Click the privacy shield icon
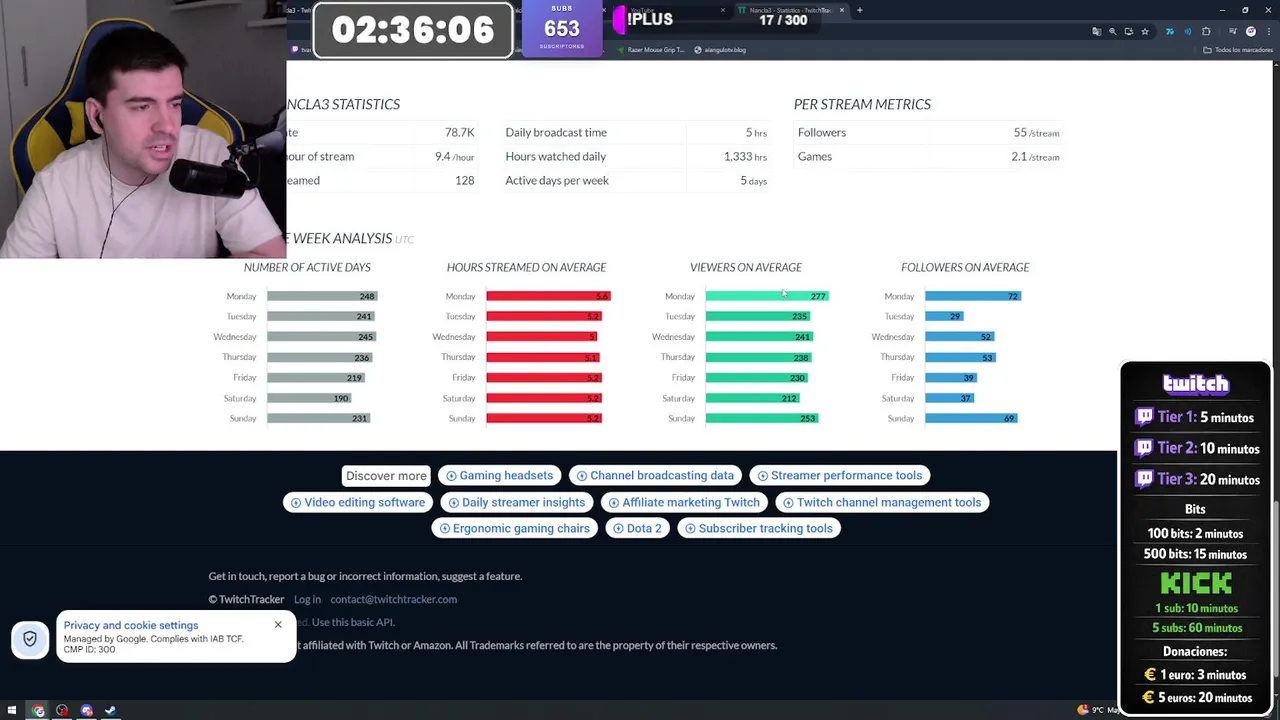Viewport: 1280px width, 720px height. pos(30,639)
